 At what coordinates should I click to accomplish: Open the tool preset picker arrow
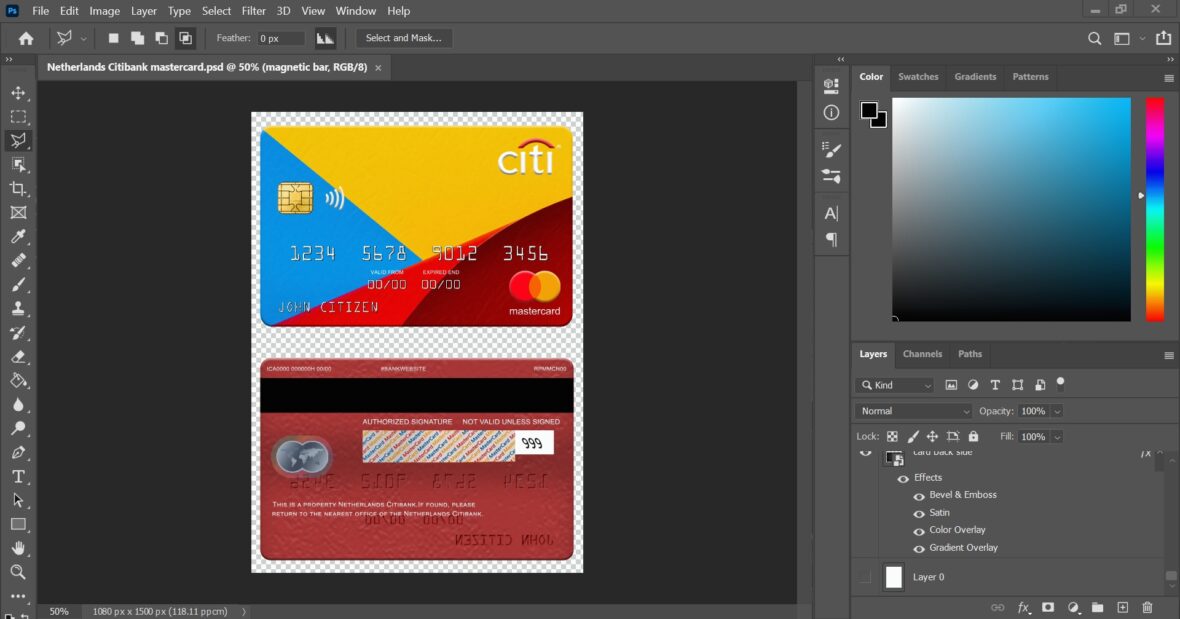tap(83, 38)
